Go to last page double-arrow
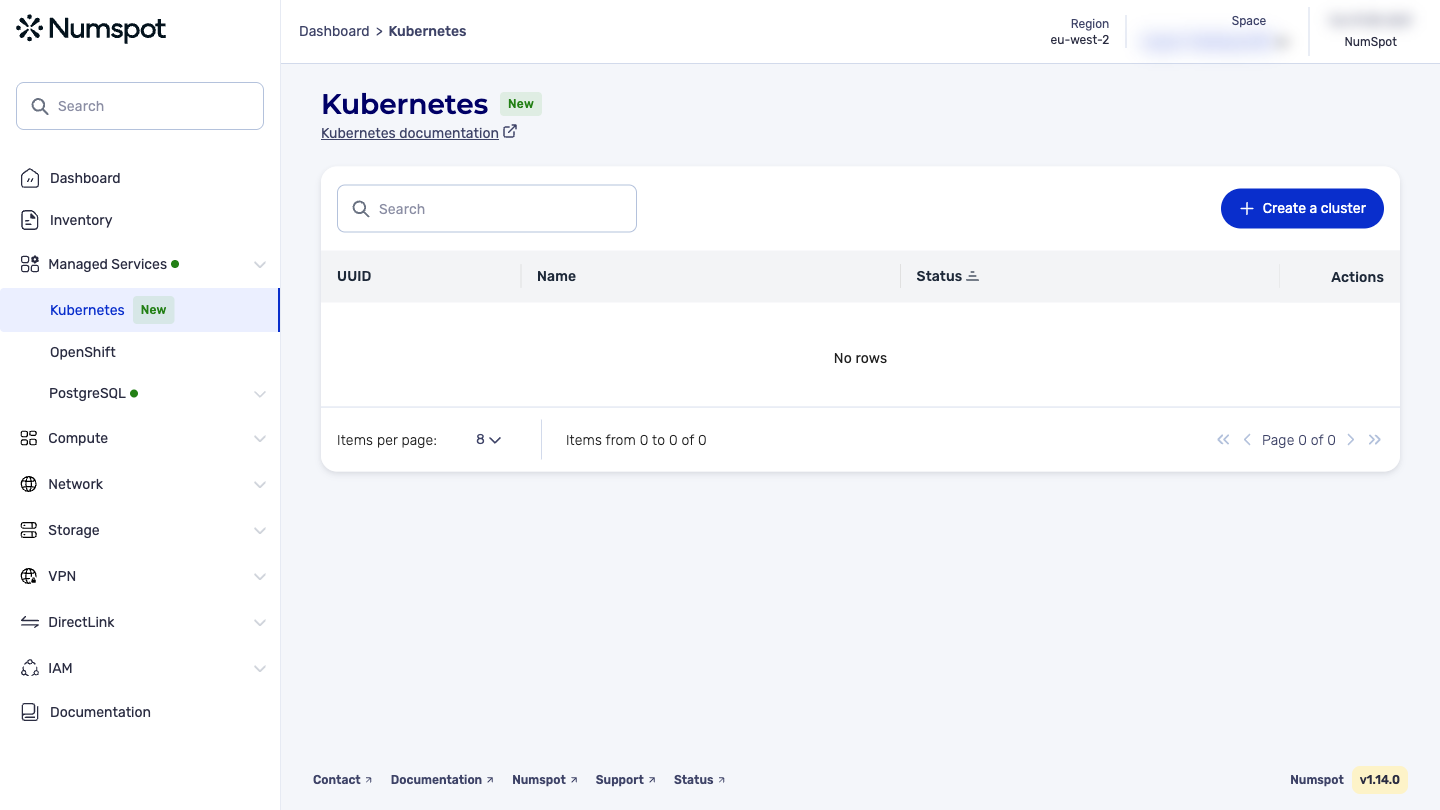Viewport: 1440px width, 810px height. click(1375, 440)
